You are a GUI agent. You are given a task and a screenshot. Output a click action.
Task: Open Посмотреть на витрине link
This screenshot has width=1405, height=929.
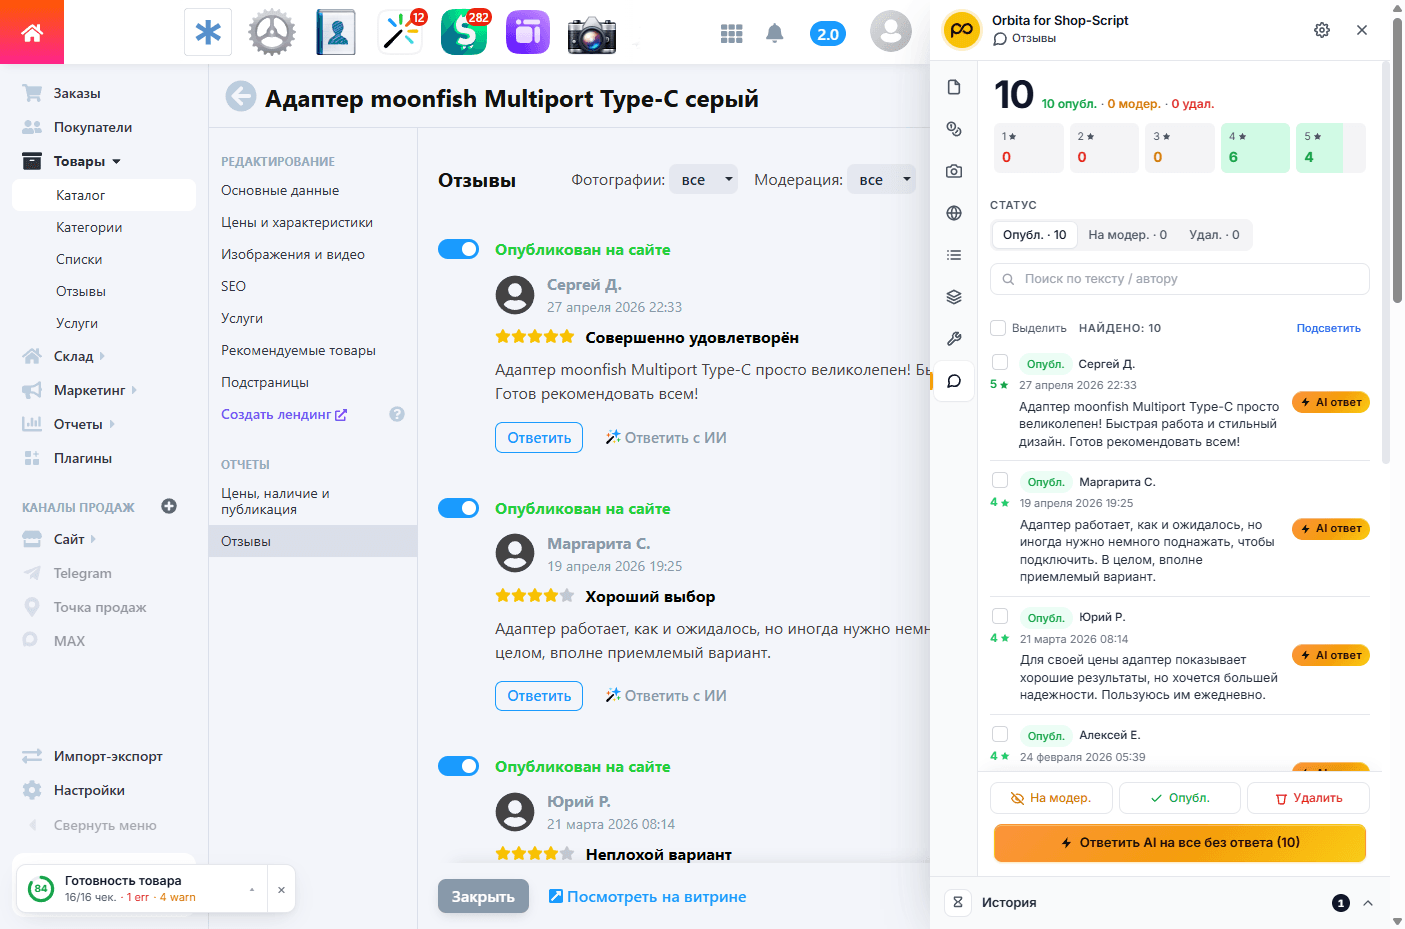click(647, 897)
